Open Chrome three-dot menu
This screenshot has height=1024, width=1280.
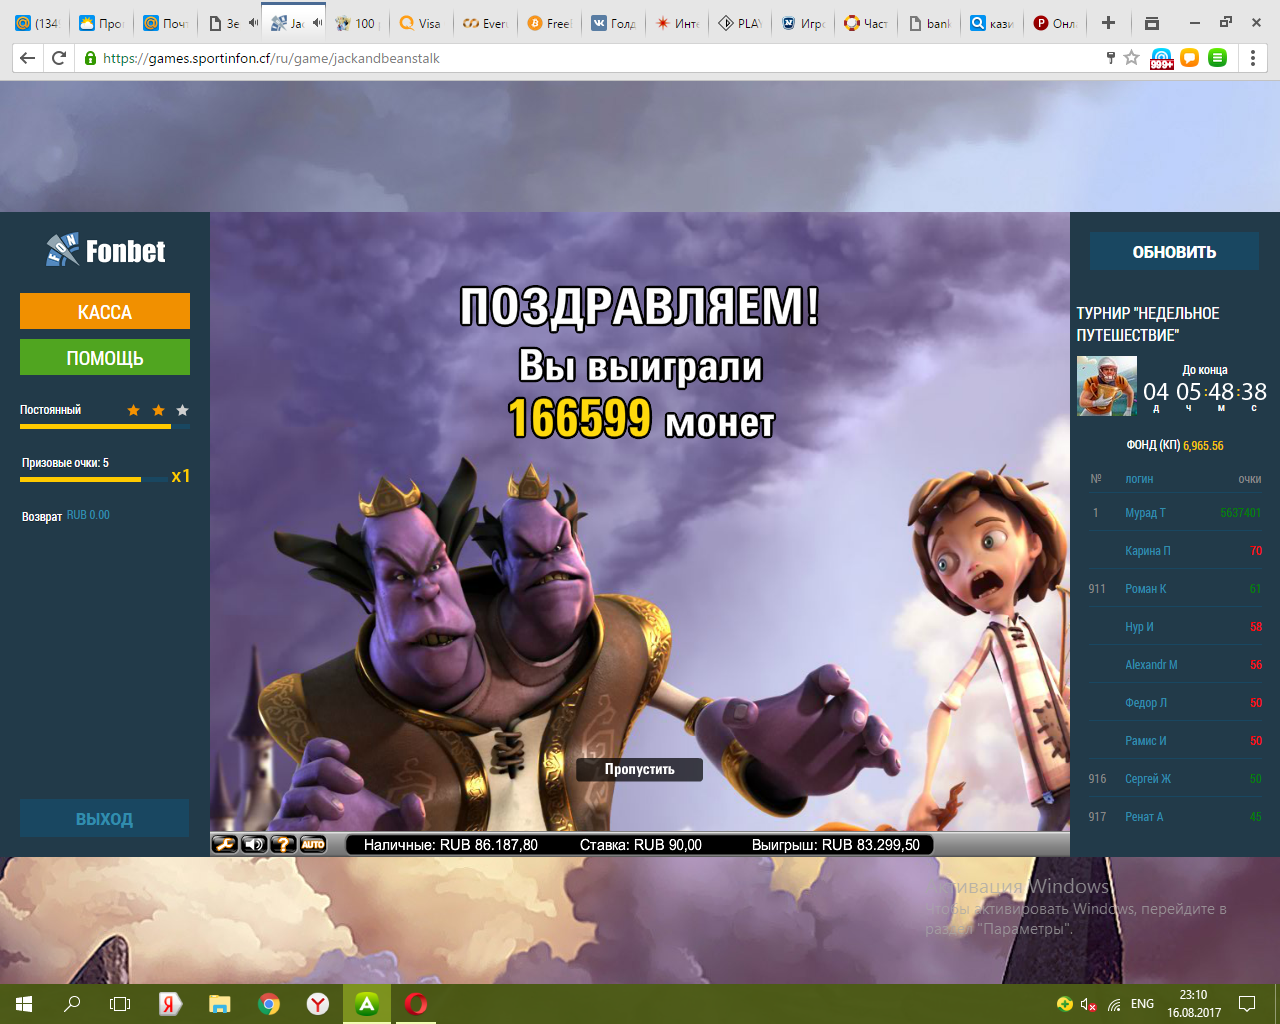click(1252, 58)
